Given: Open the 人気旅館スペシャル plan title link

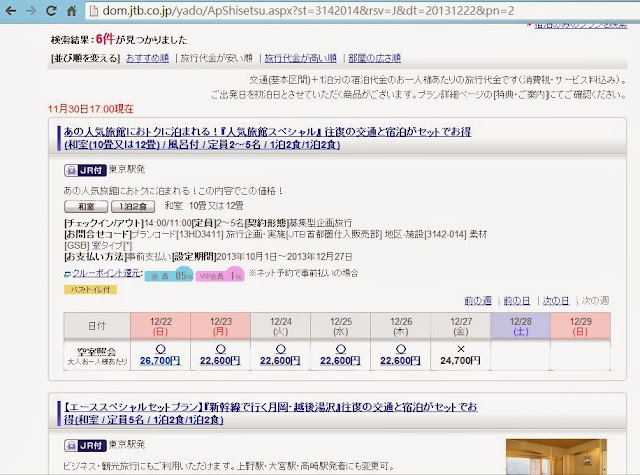Looking at the screenshot, I should point(267,138).
